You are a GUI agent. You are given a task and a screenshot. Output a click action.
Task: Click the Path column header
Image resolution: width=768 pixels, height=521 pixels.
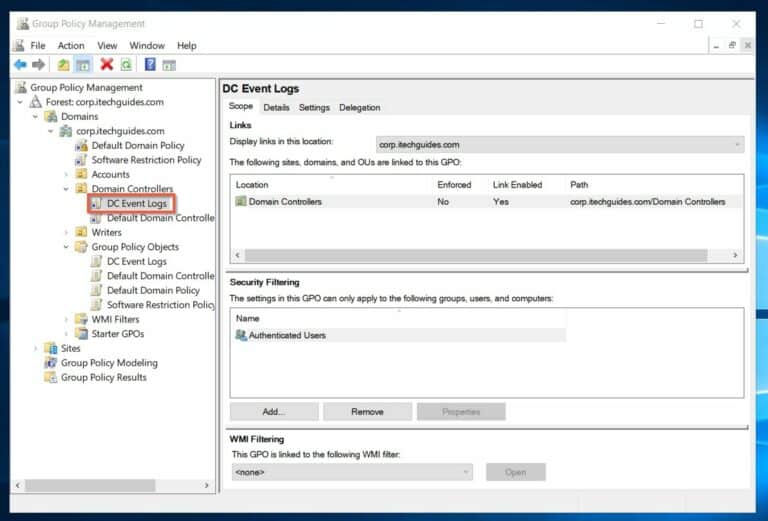[x=579, y=185]
